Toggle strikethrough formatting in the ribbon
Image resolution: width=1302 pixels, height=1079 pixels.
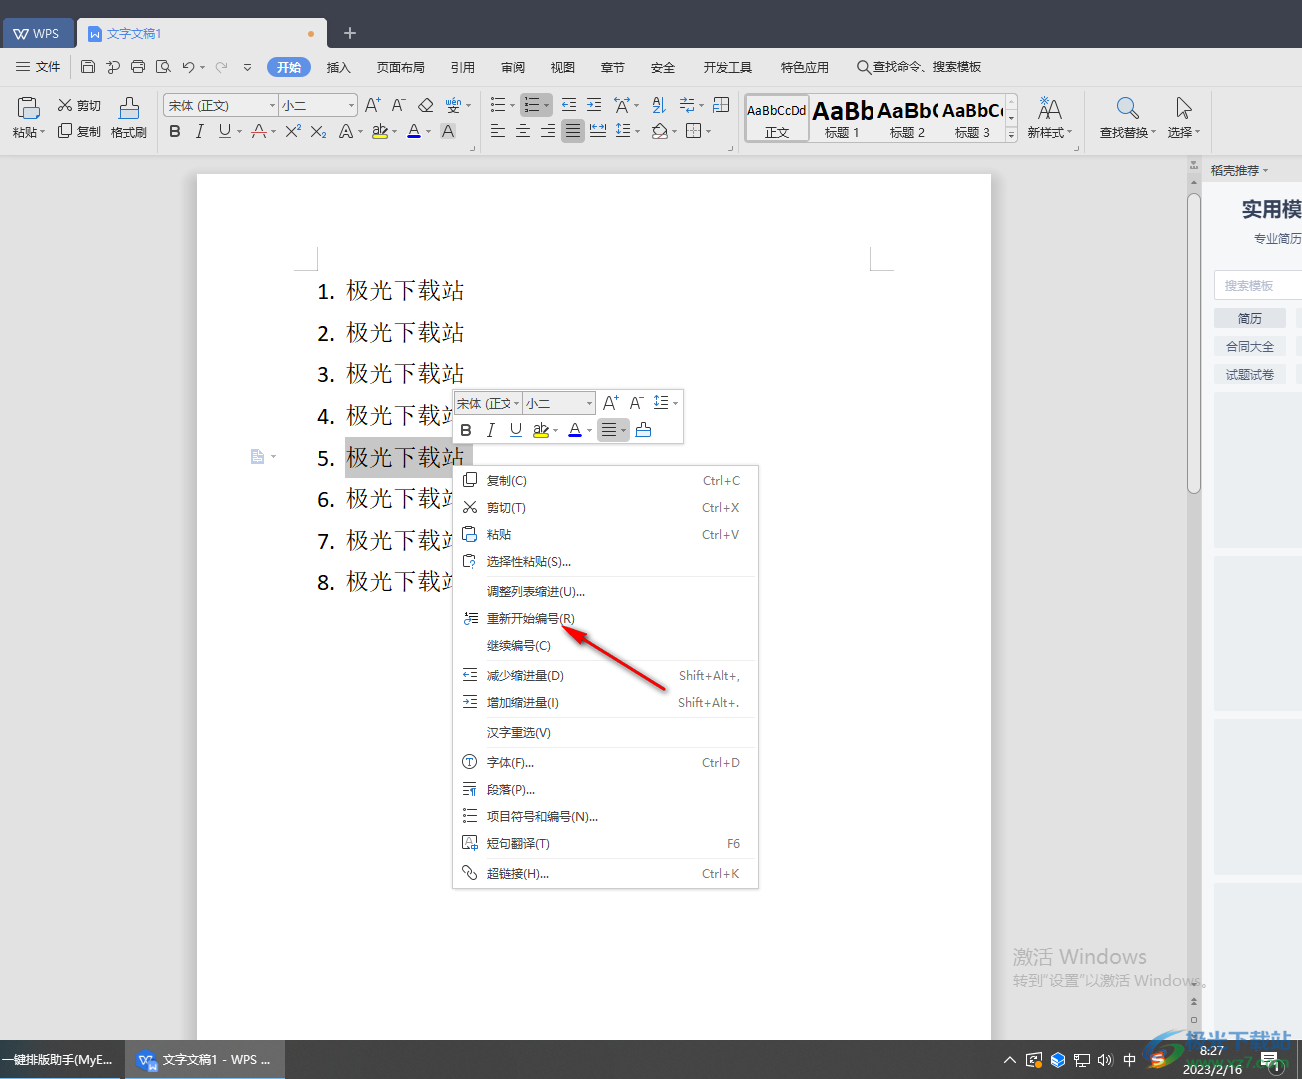click(x=259, y=131)
